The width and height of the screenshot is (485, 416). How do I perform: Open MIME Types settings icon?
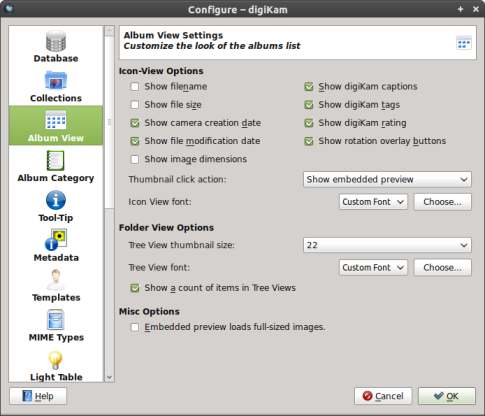click(56, 319)
